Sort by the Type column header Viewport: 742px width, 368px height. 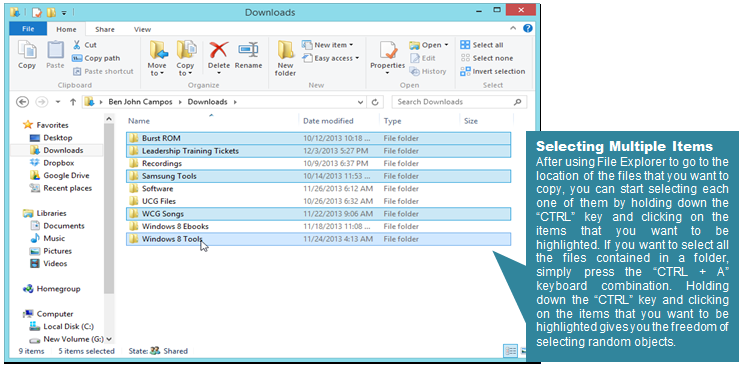420,121
